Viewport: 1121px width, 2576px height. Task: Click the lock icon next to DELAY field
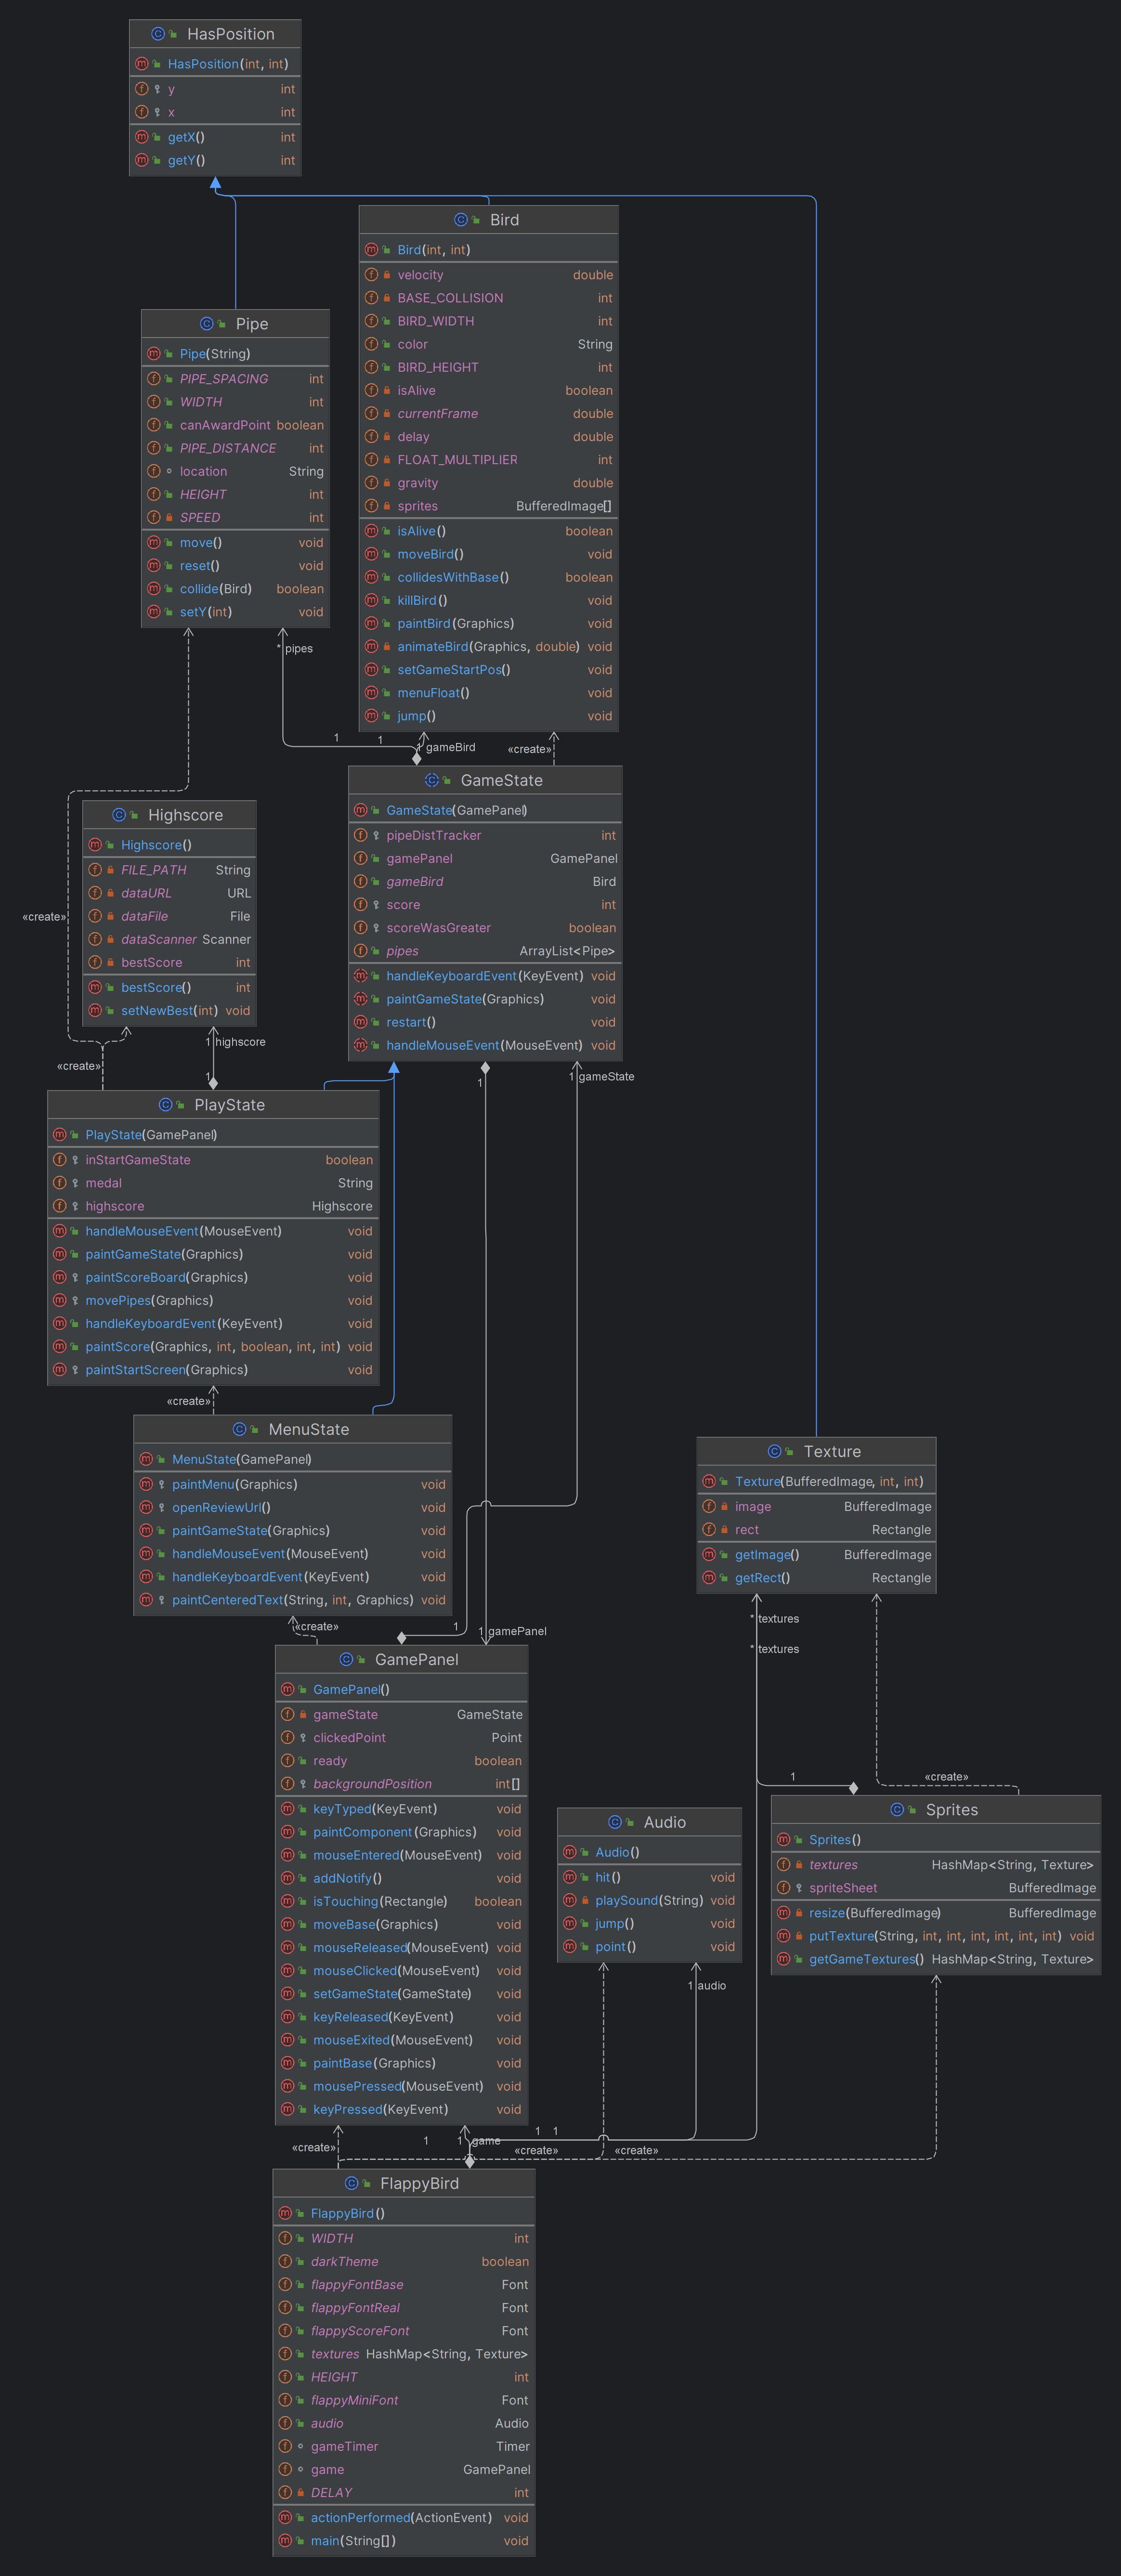(x=300, y=2492)
